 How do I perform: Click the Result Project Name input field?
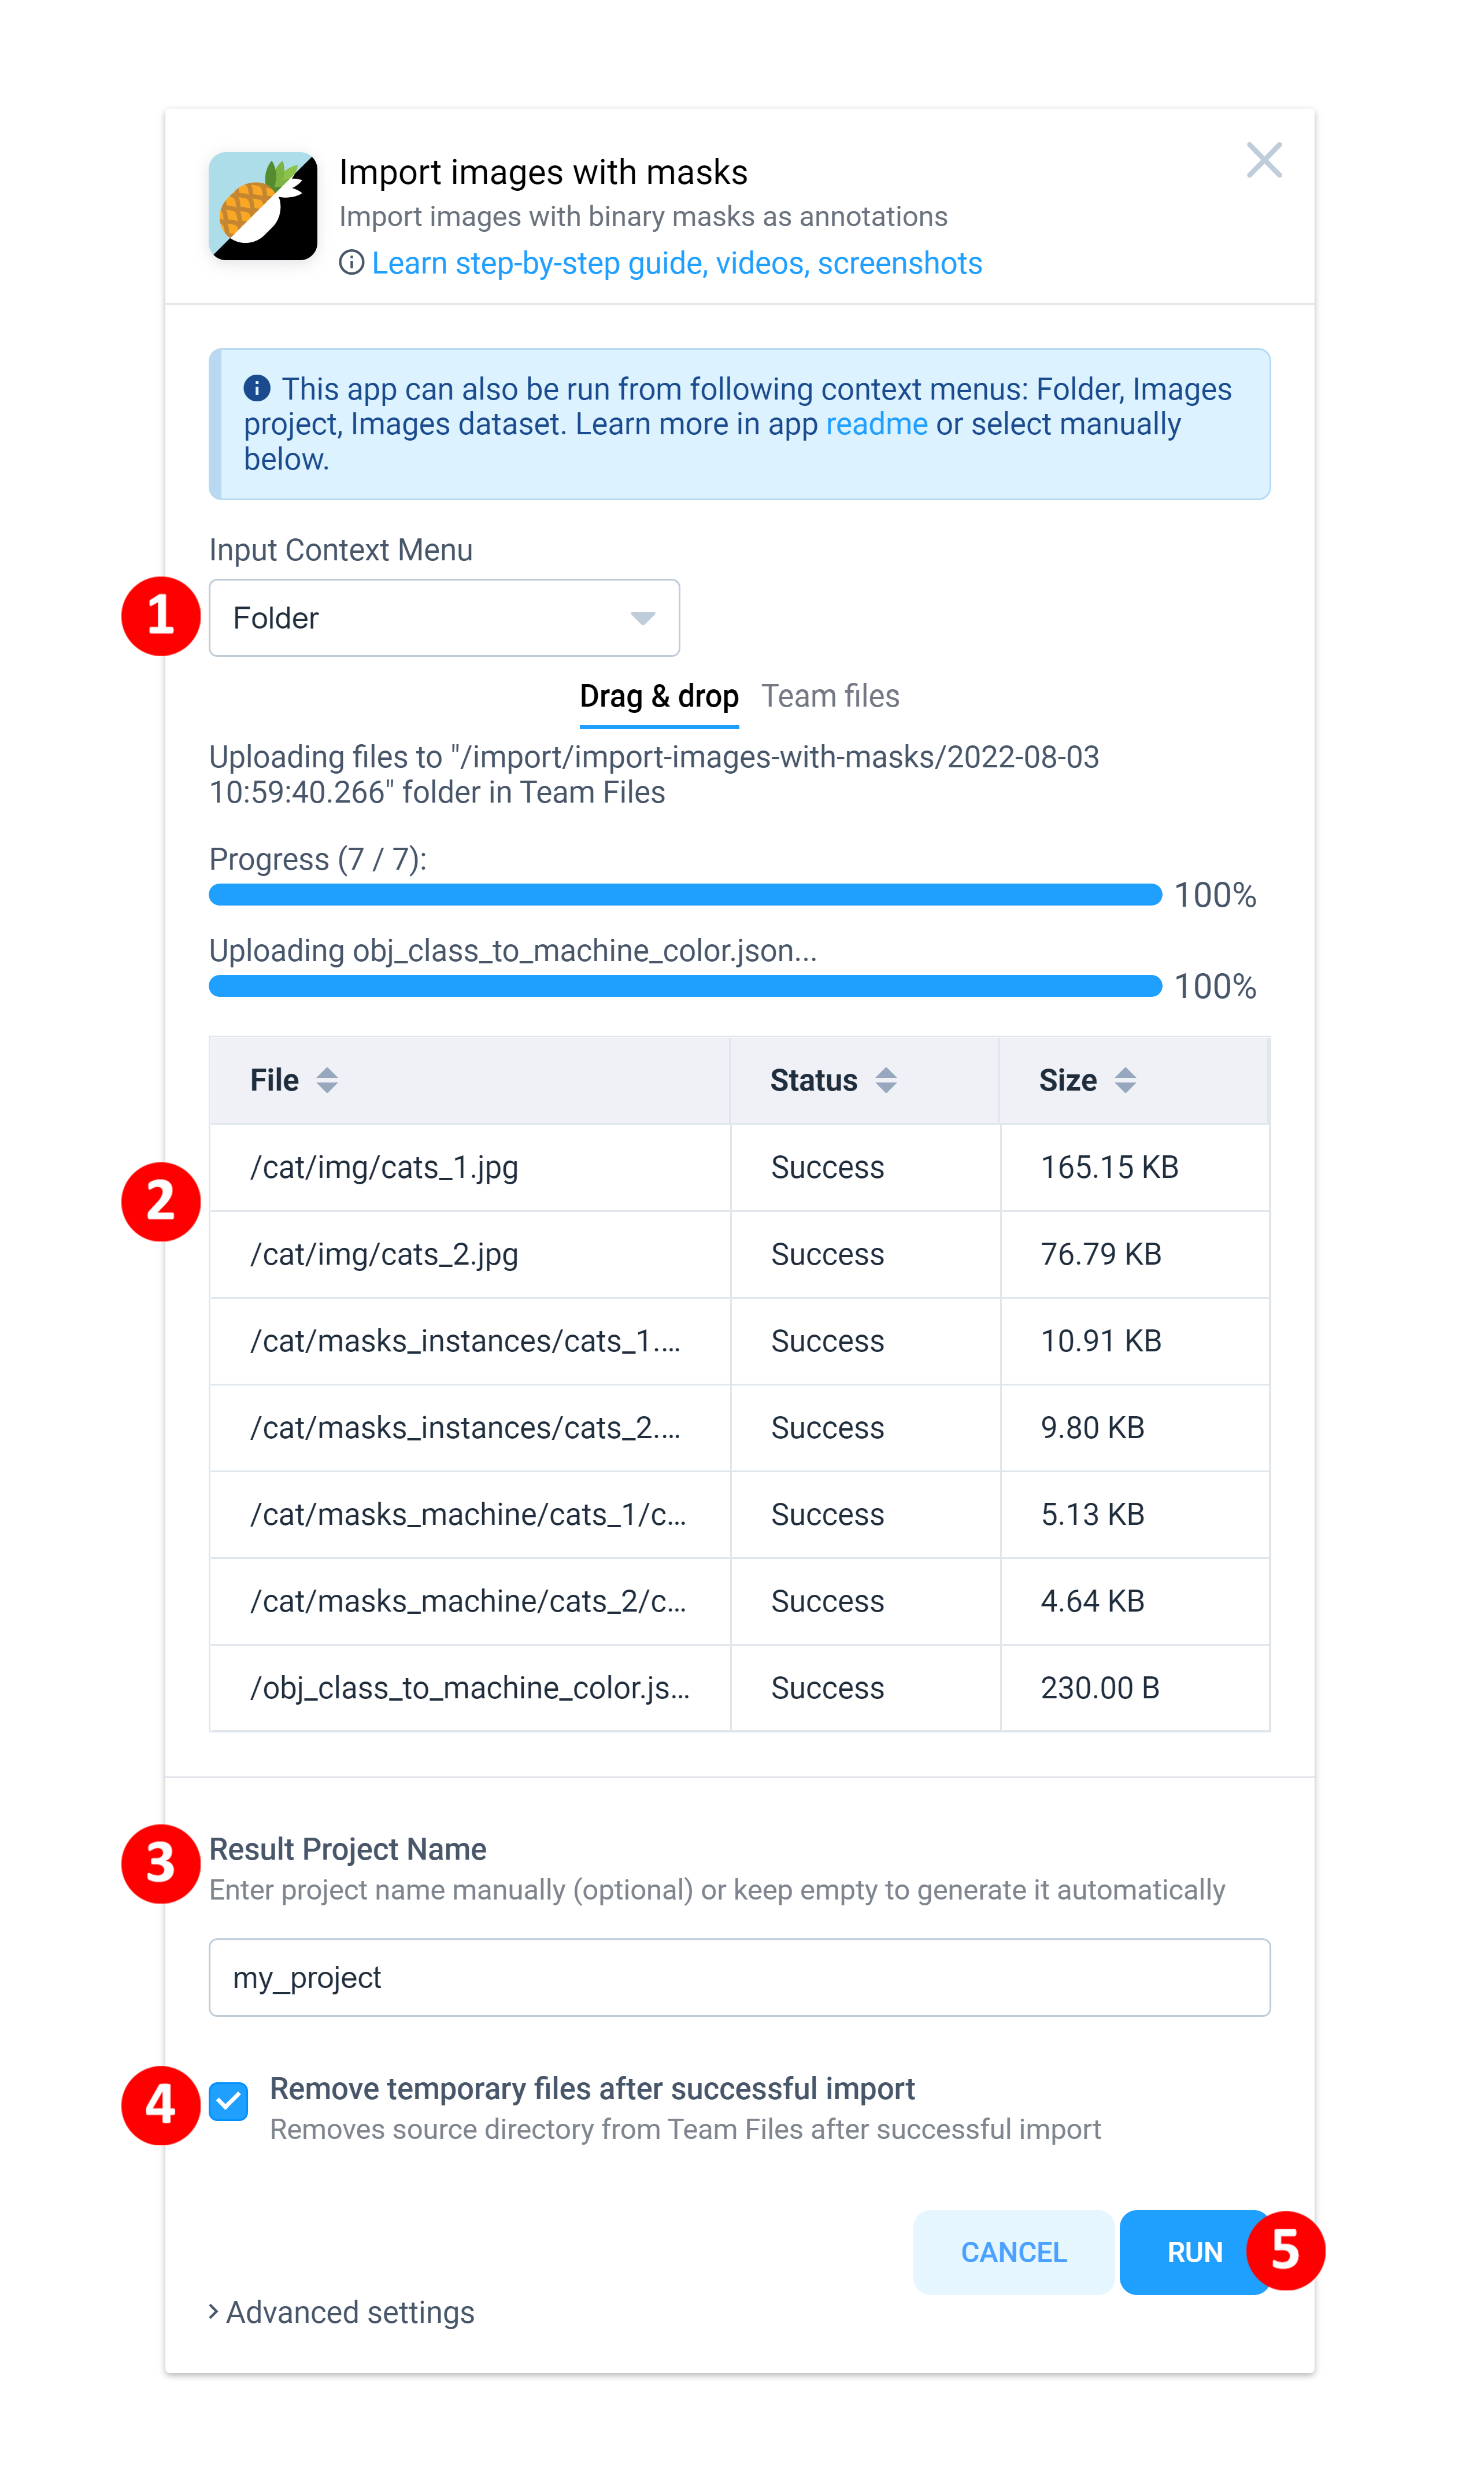[739, 1978]
